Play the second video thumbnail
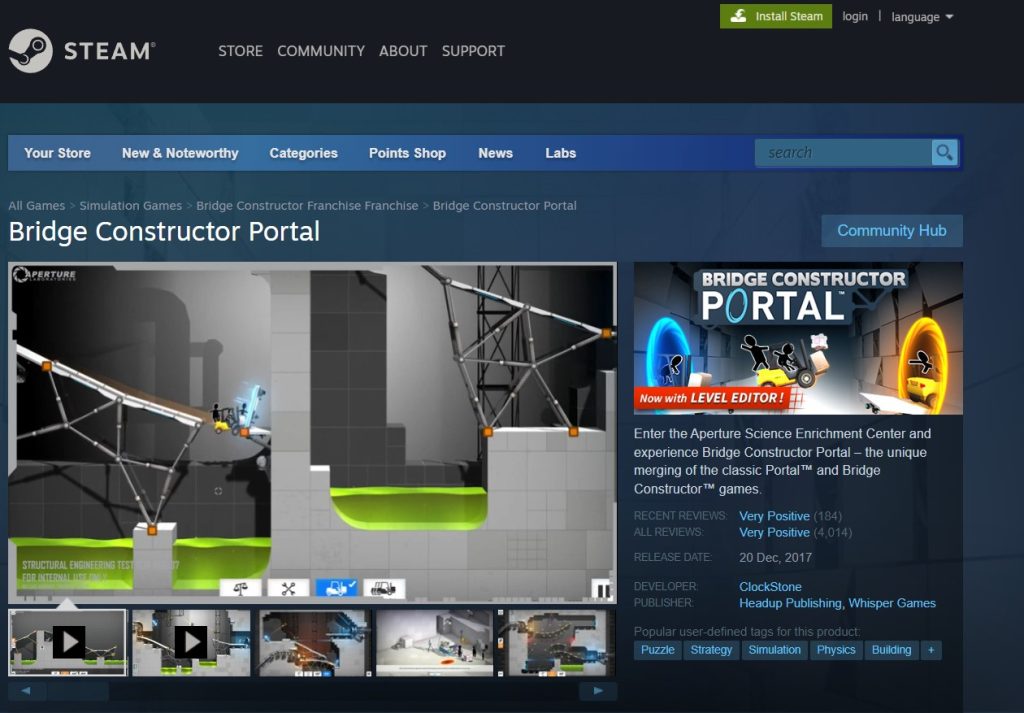1024x713 pixels. pyautogui.click(x=191, y=642)
